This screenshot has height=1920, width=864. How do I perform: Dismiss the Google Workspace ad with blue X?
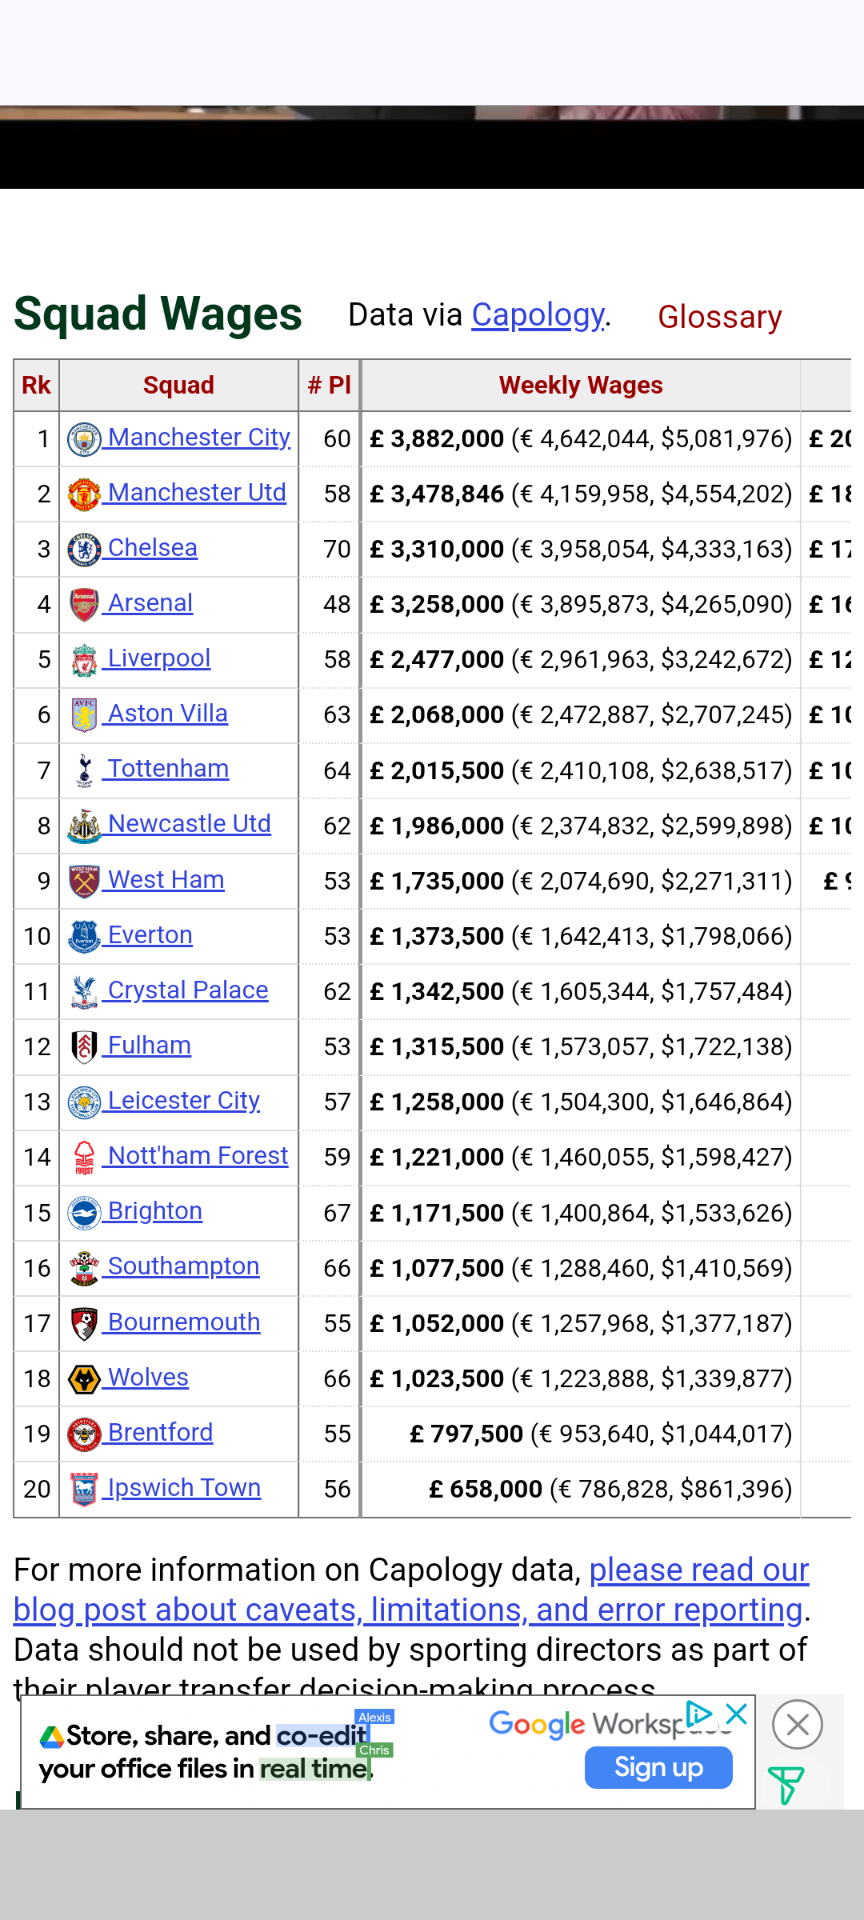737,1714
